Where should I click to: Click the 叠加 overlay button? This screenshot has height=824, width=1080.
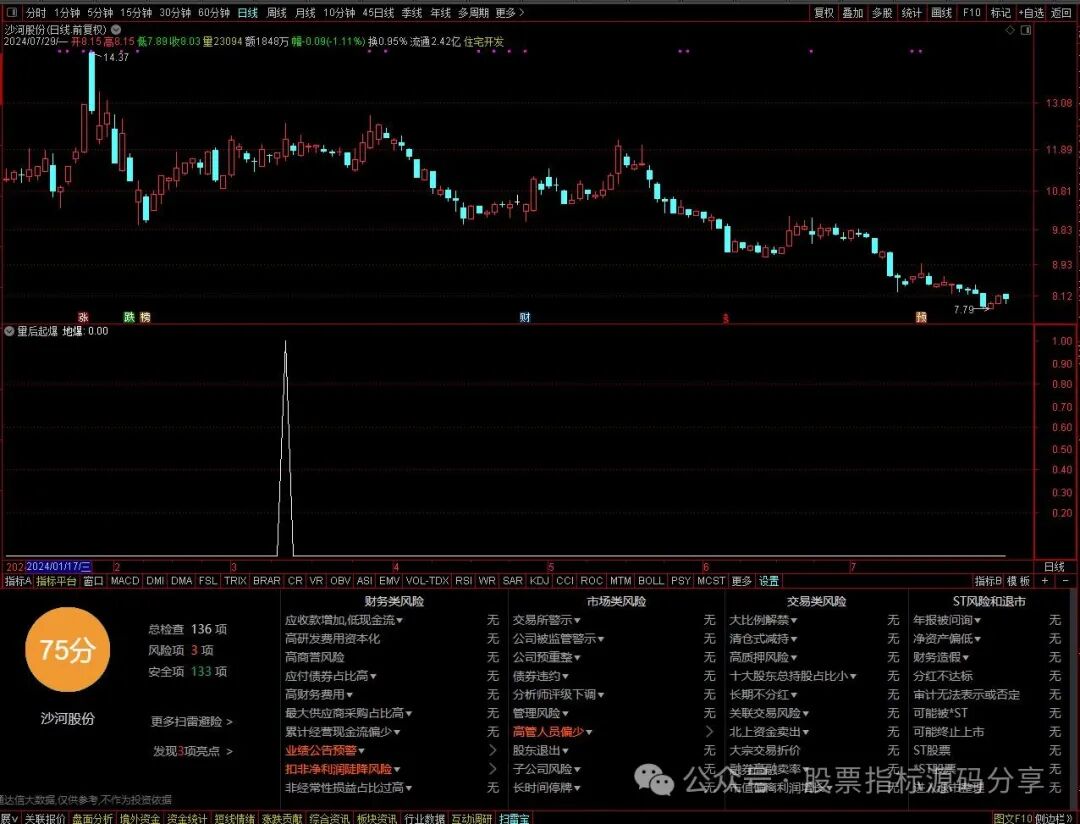point(853,13)
